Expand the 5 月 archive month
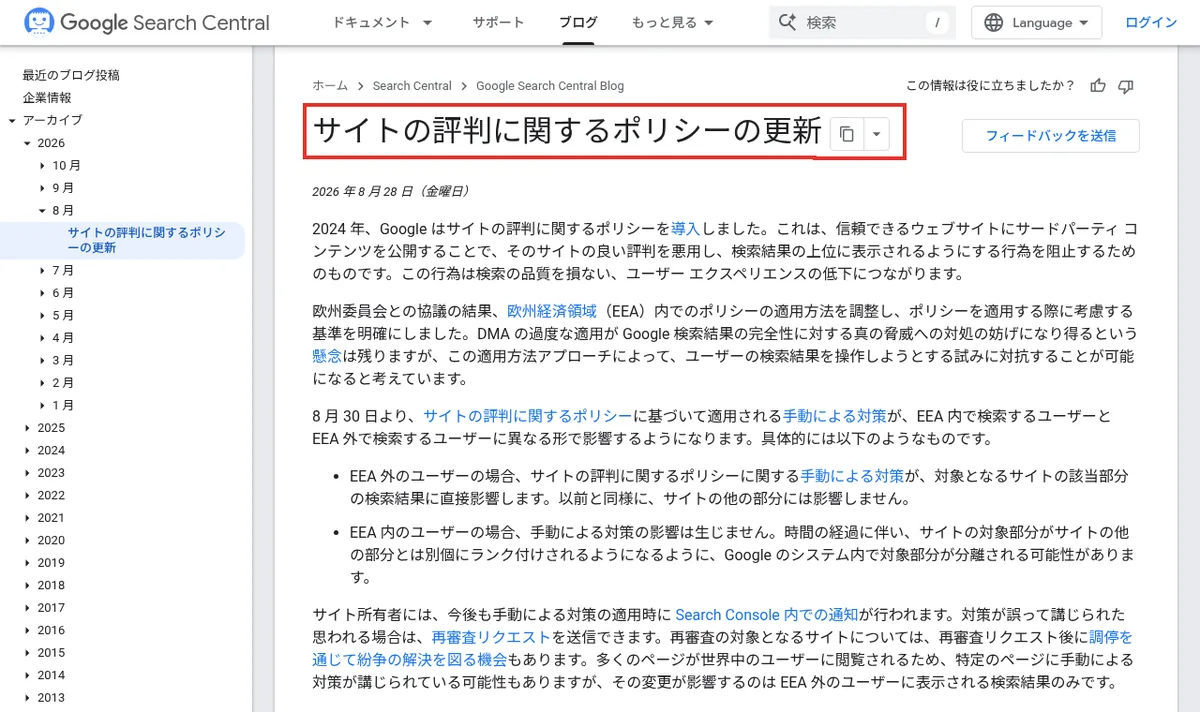Screen dimensions: 1200x712 tap(42, 316)
